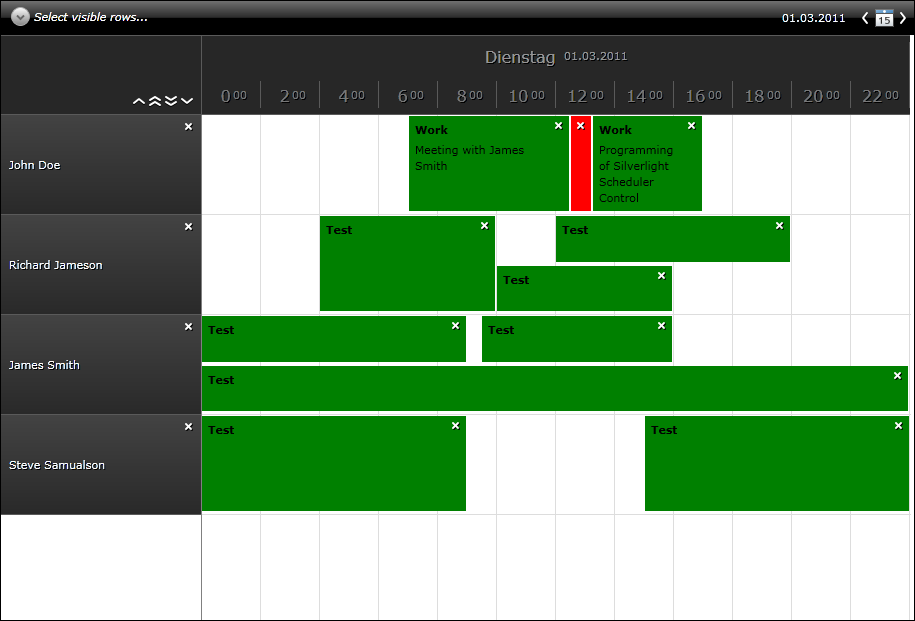Select the Dienstag day header
Image resolution: width=915 pixels, height=621 pixels.
coord(520,57)
